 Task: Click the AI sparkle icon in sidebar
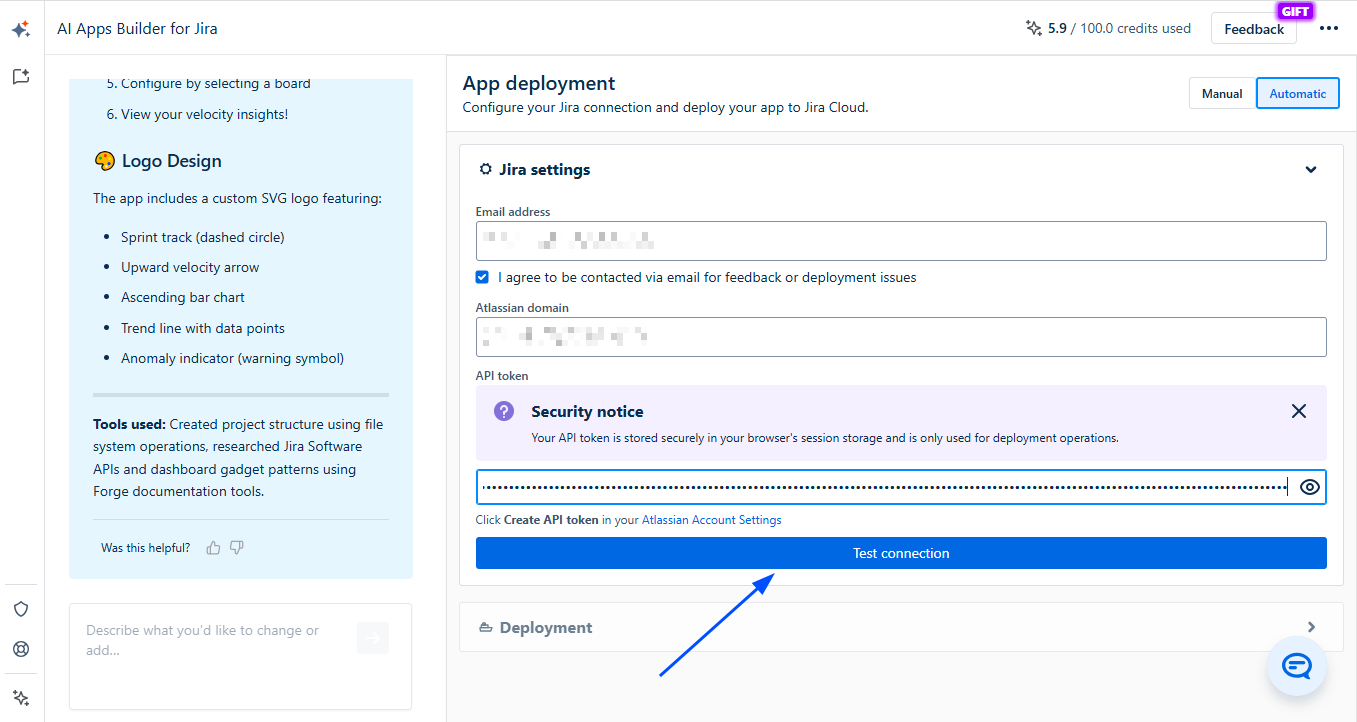click(21, 30)
